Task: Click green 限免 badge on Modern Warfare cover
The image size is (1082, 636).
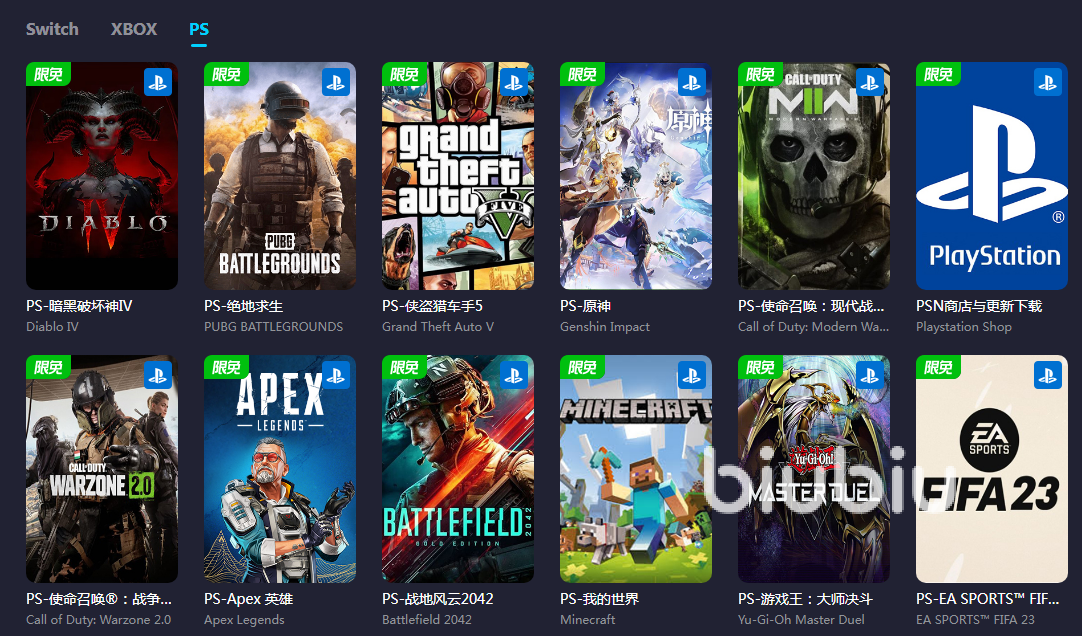Action: 760,74
